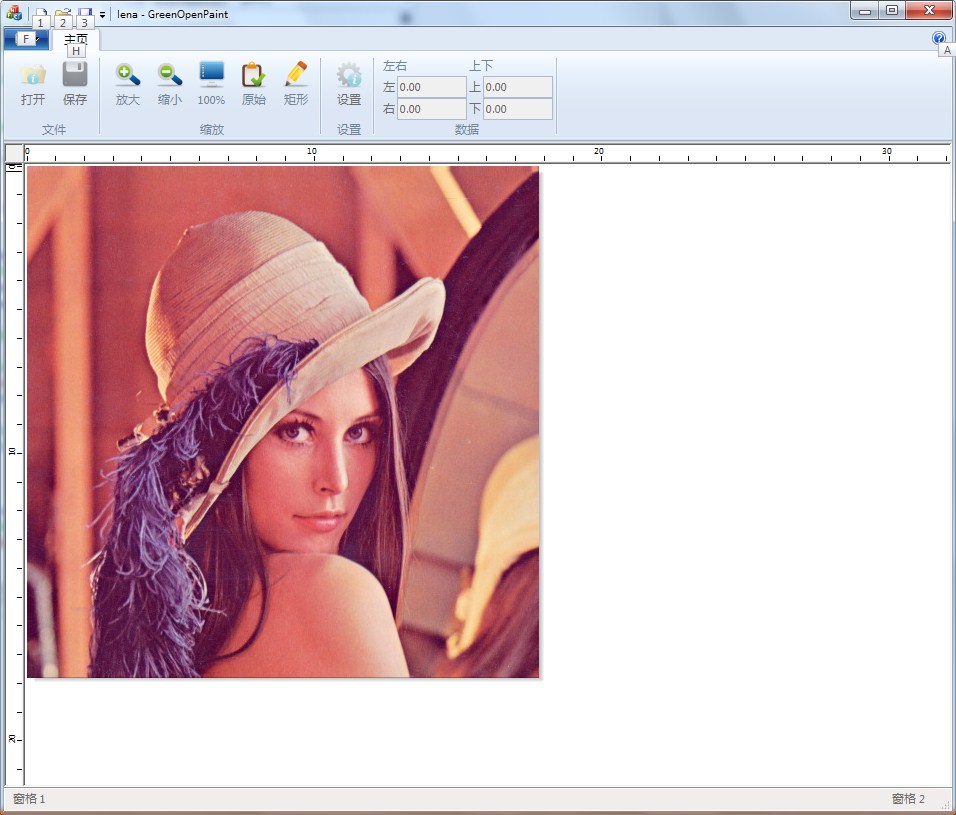Click the 上 (top) value input field

pyautogui.click(x=518, y=88)
